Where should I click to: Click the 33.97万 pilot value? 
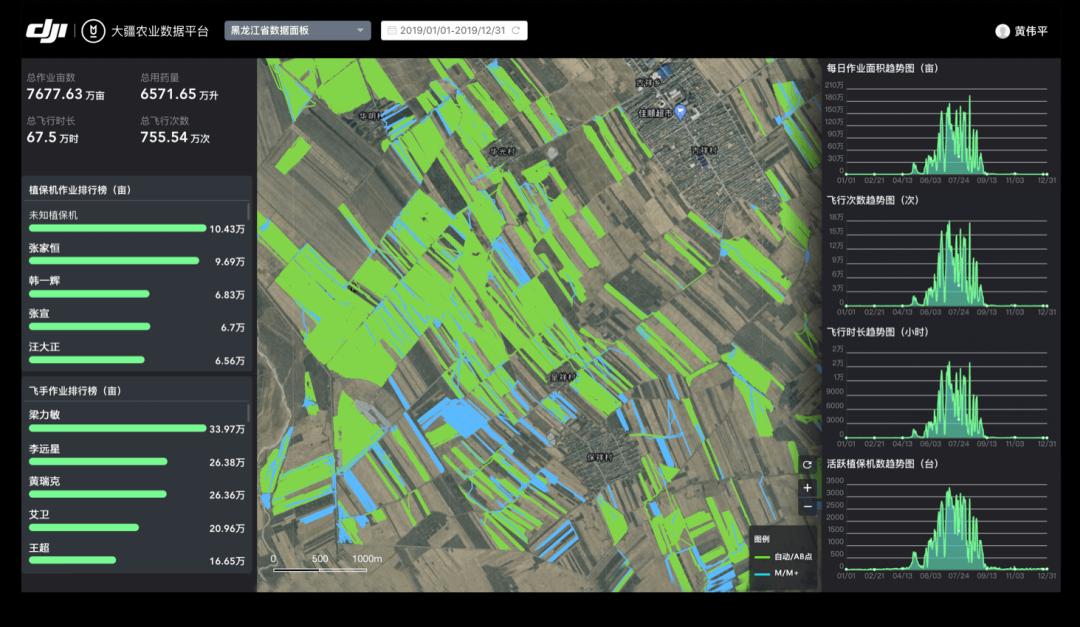(x=227, y=429)
